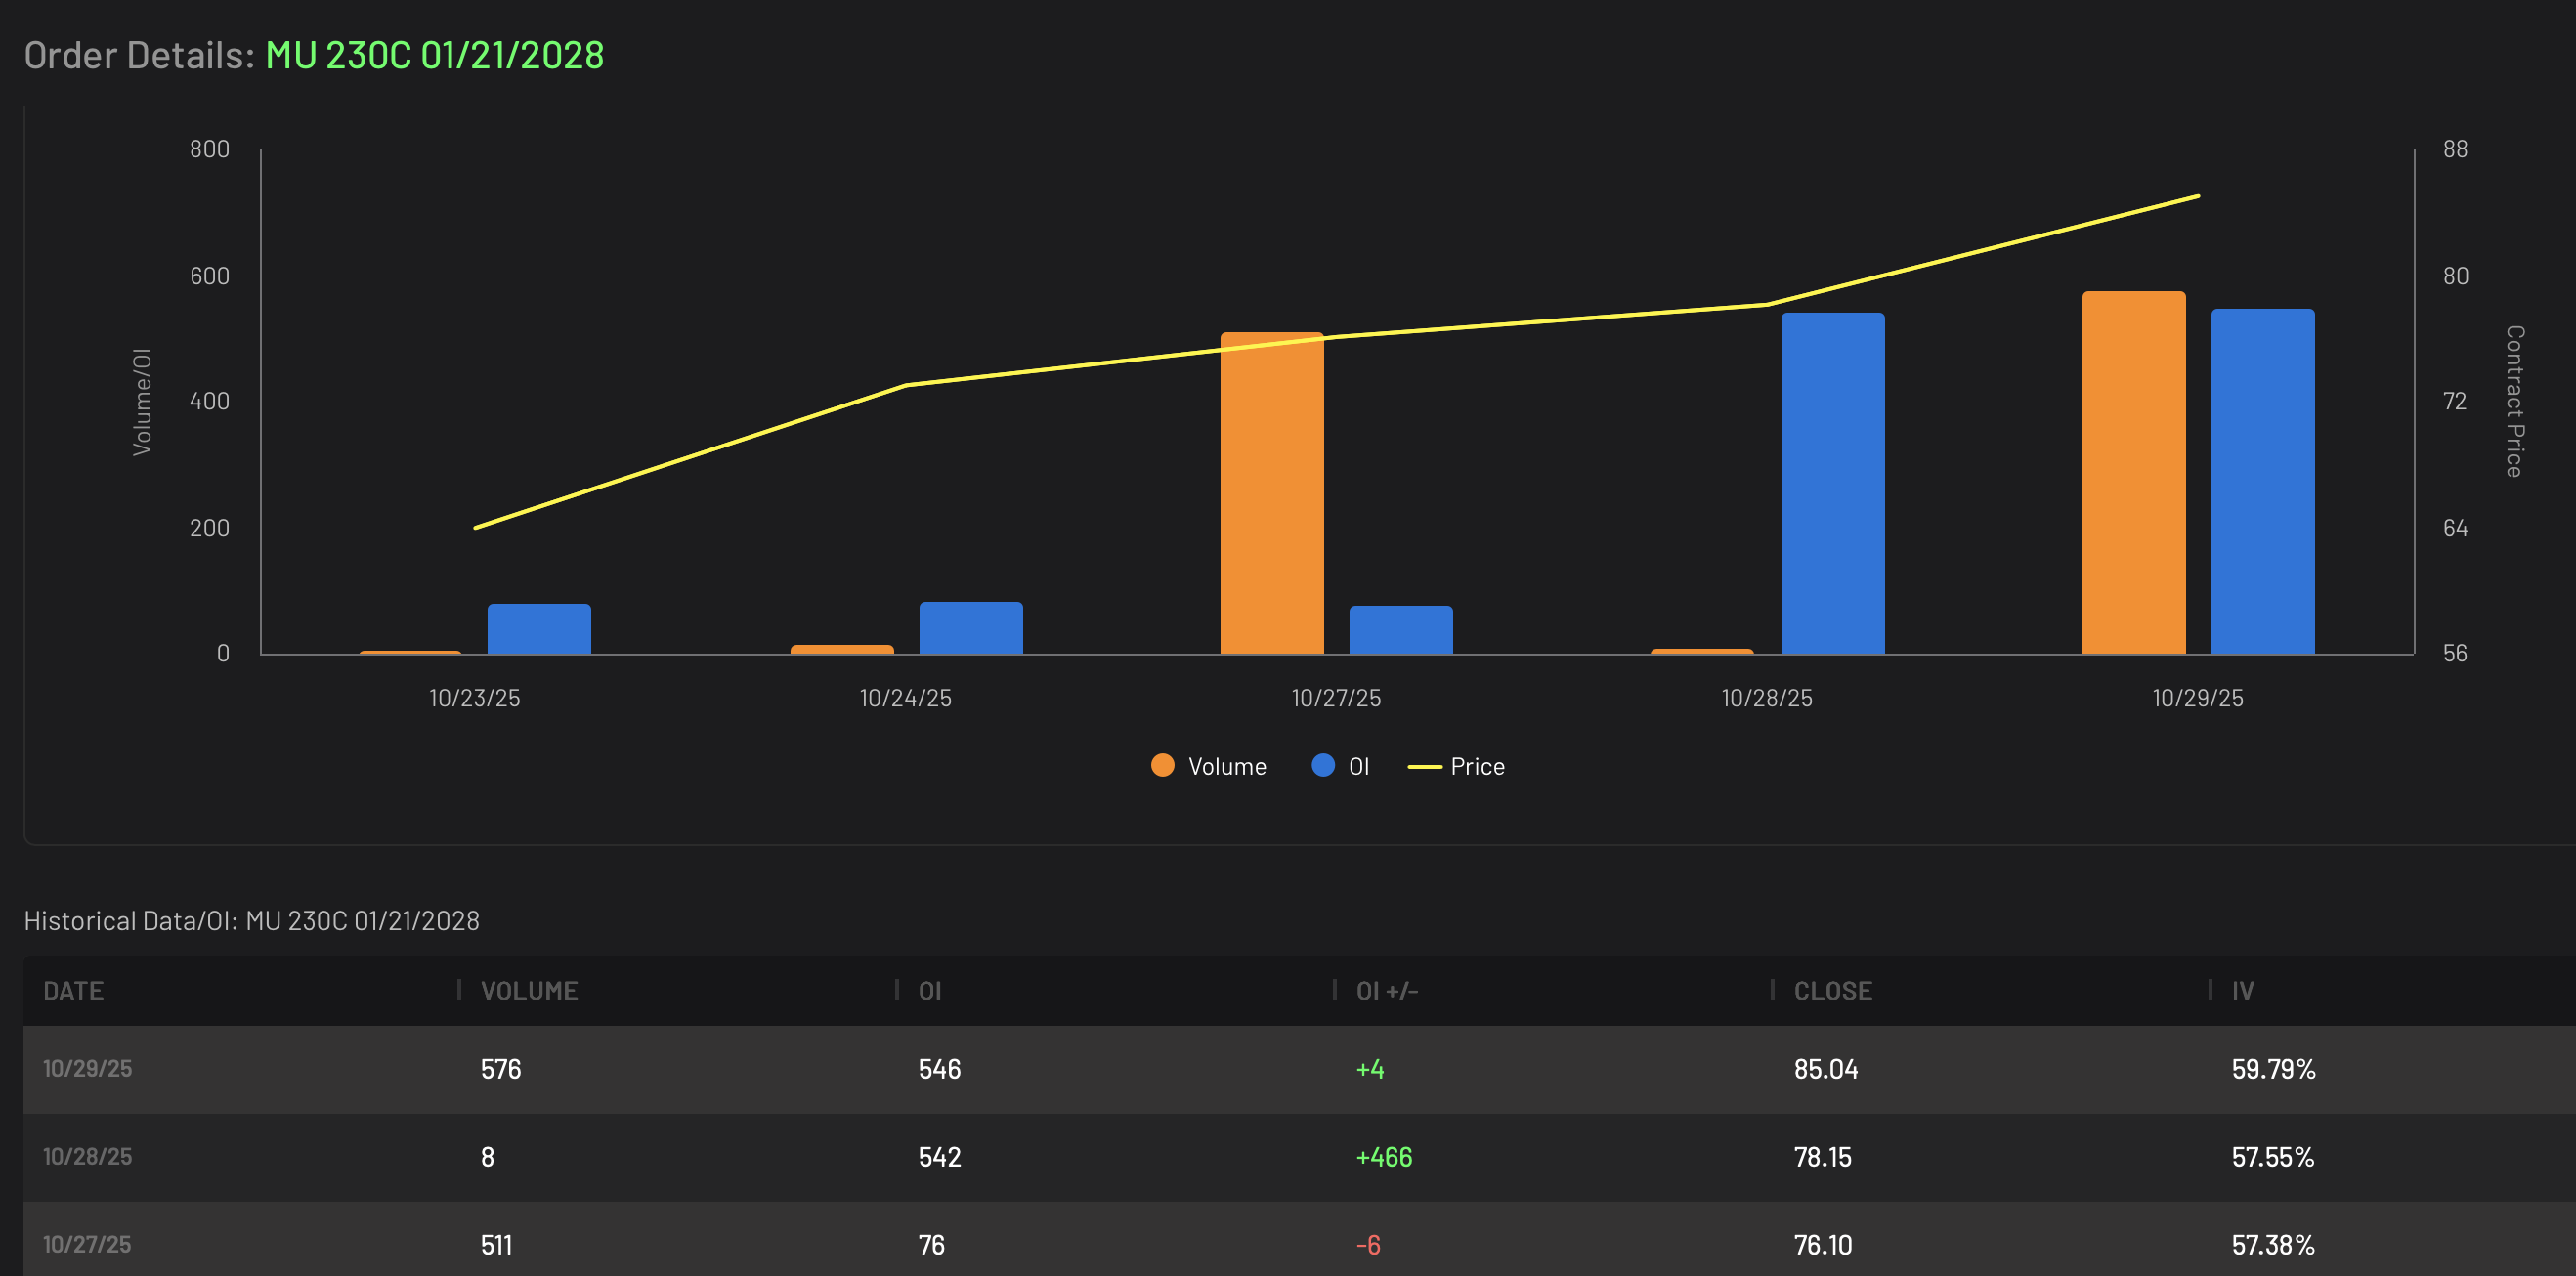Image resolution: width=2576 pixels, height=1276 pixels.
Task: Click the 57.55% IV cell
Action: click(2274, 1157)
